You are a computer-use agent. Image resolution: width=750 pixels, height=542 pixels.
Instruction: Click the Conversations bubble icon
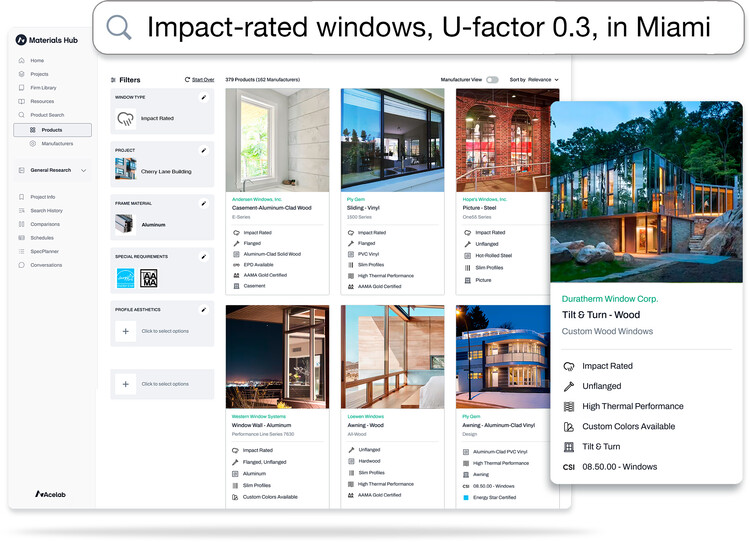pyautogui.click(x=21, y=265)
